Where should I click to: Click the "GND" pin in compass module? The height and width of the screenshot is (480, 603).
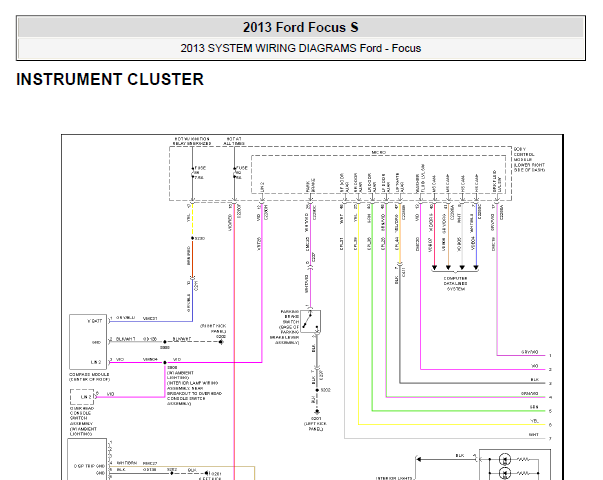(x=96, y=342)
